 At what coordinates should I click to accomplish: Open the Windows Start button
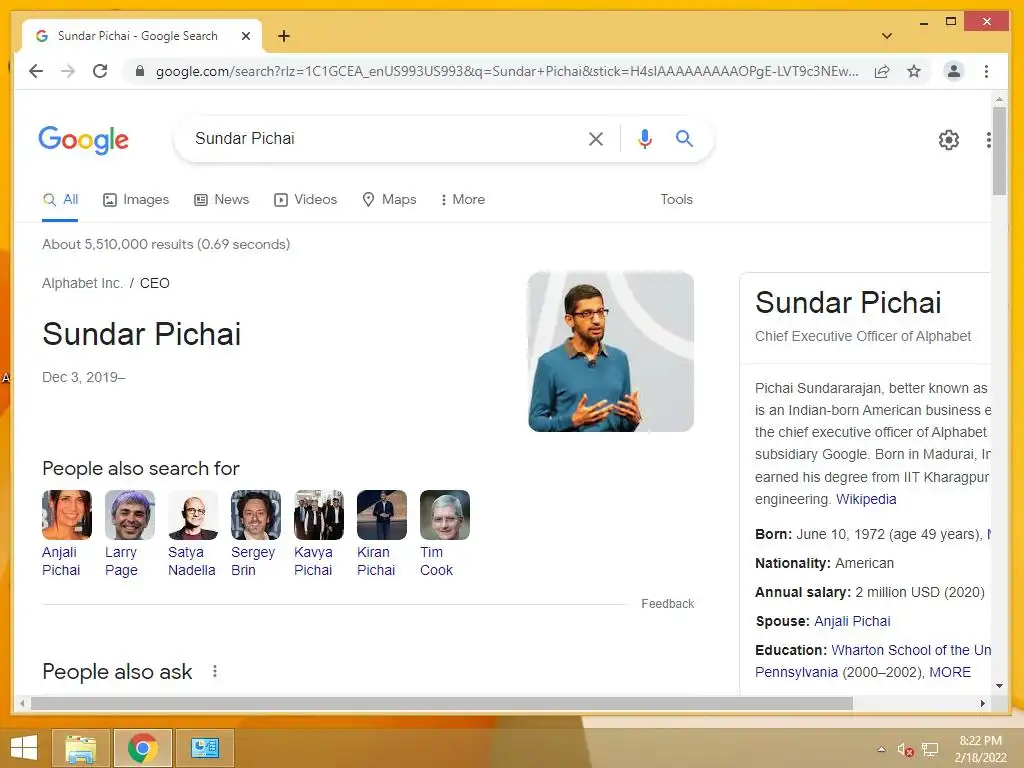tap(24, 748)
